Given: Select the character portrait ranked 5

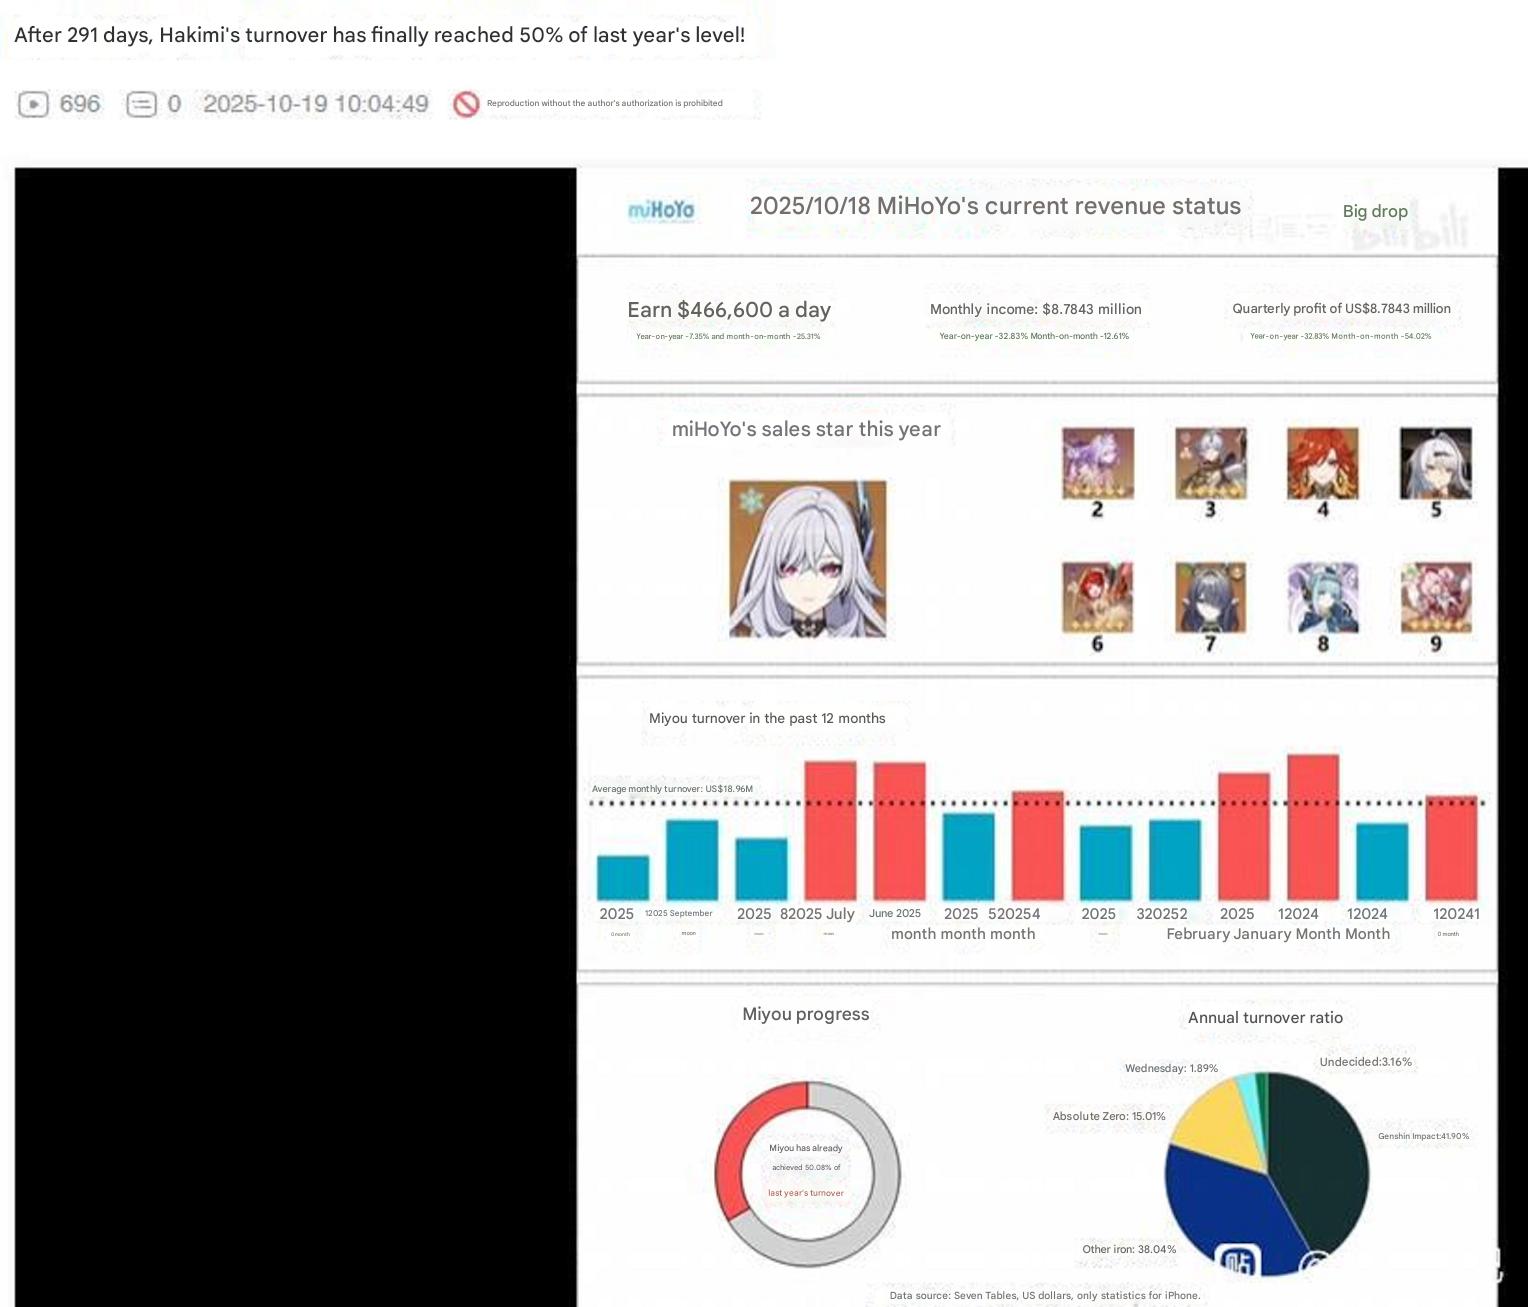Looking at the screenshot, I should pos(1436,463).
